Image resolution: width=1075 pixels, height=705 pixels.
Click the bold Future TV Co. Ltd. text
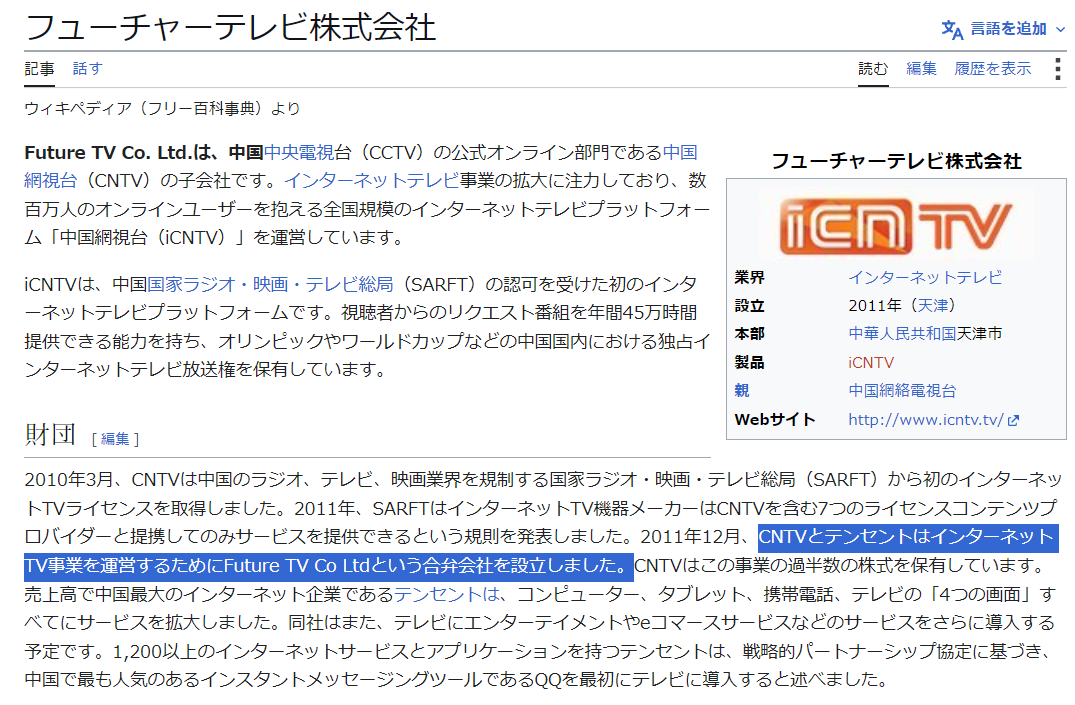[110, 152]
